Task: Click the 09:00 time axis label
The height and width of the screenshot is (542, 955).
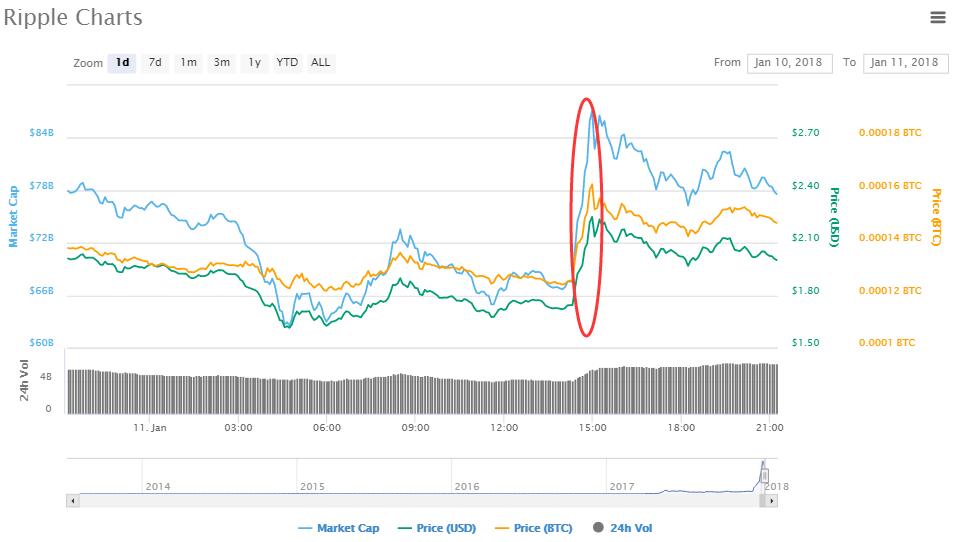Action: (415, 428)
